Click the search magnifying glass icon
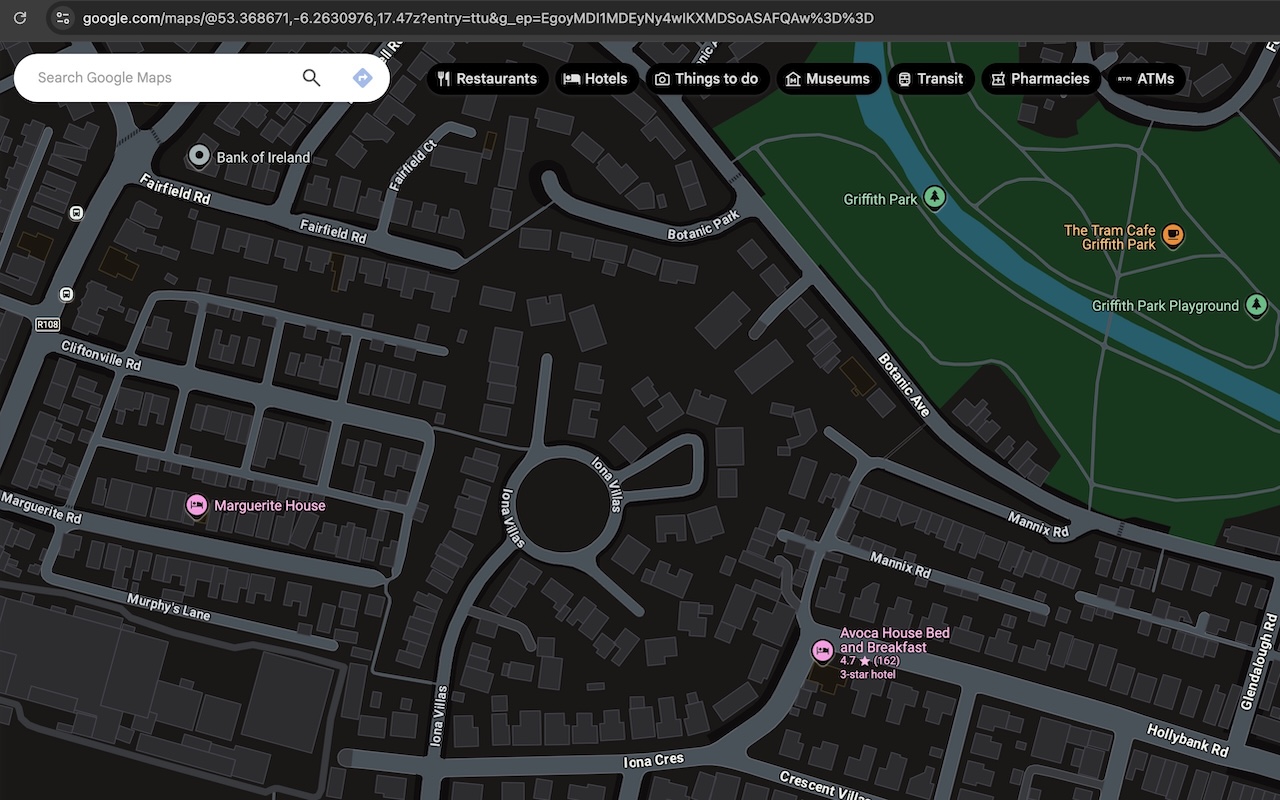The height and width of the screenshot is (800, 1280). click(x=311, y=77)
